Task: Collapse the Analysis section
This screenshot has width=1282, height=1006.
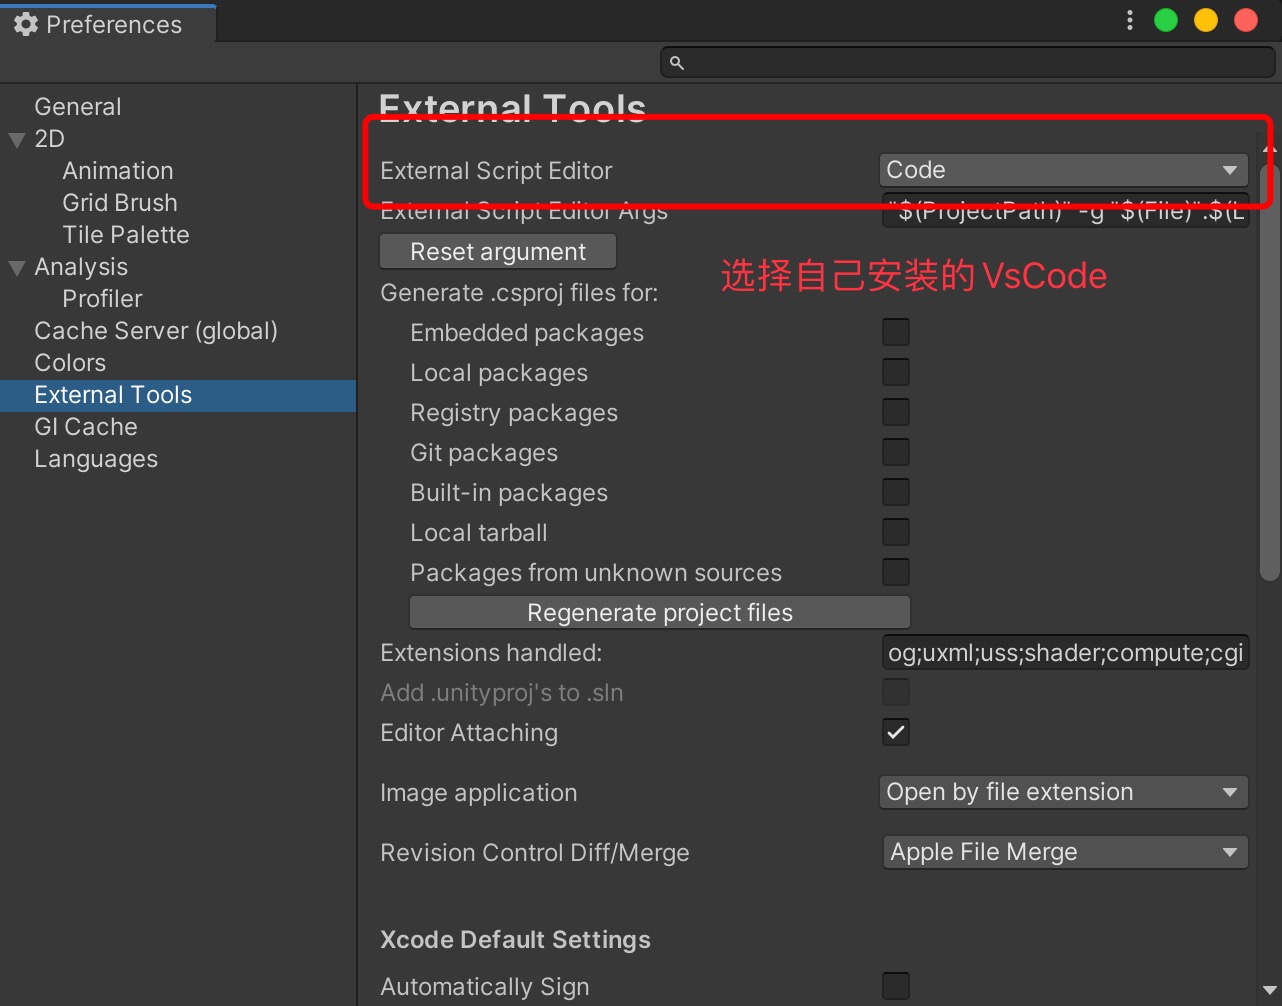Action: [x=15, y=267]
